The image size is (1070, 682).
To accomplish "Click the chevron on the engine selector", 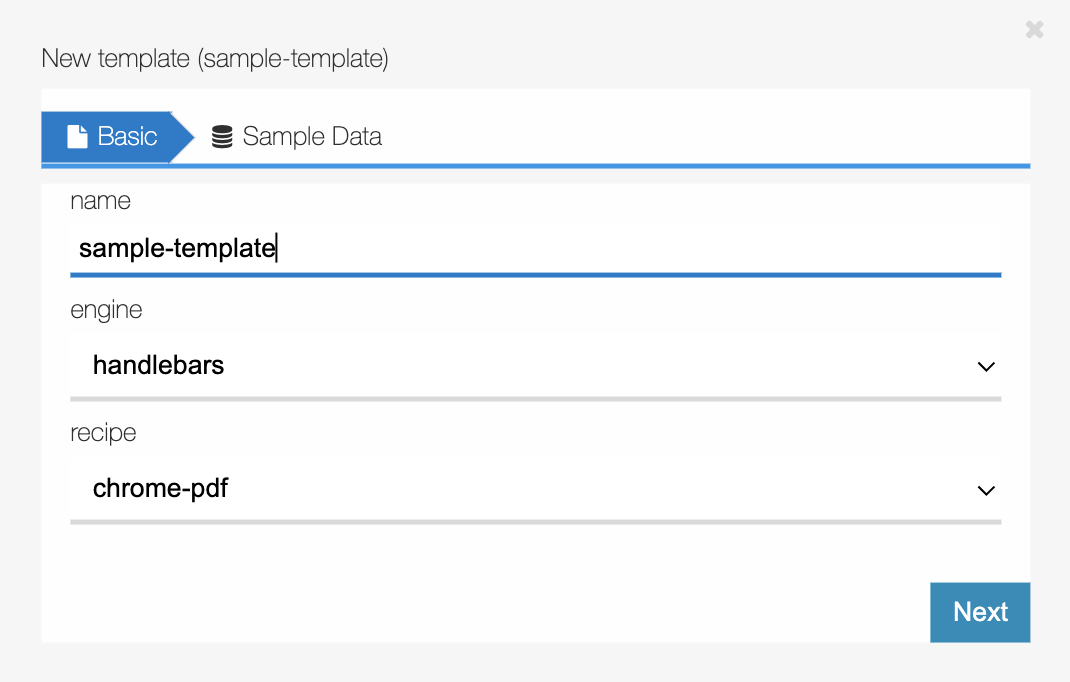I will click(986, 367).
